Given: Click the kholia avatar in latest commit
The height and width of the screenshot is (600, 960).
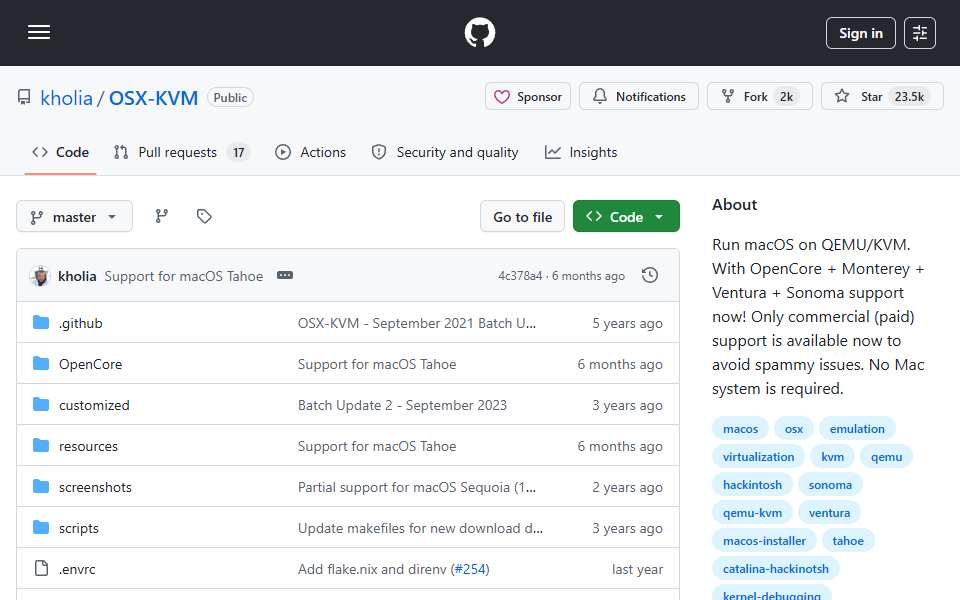Looking at the screenshot, I should [x=40, y=276].
